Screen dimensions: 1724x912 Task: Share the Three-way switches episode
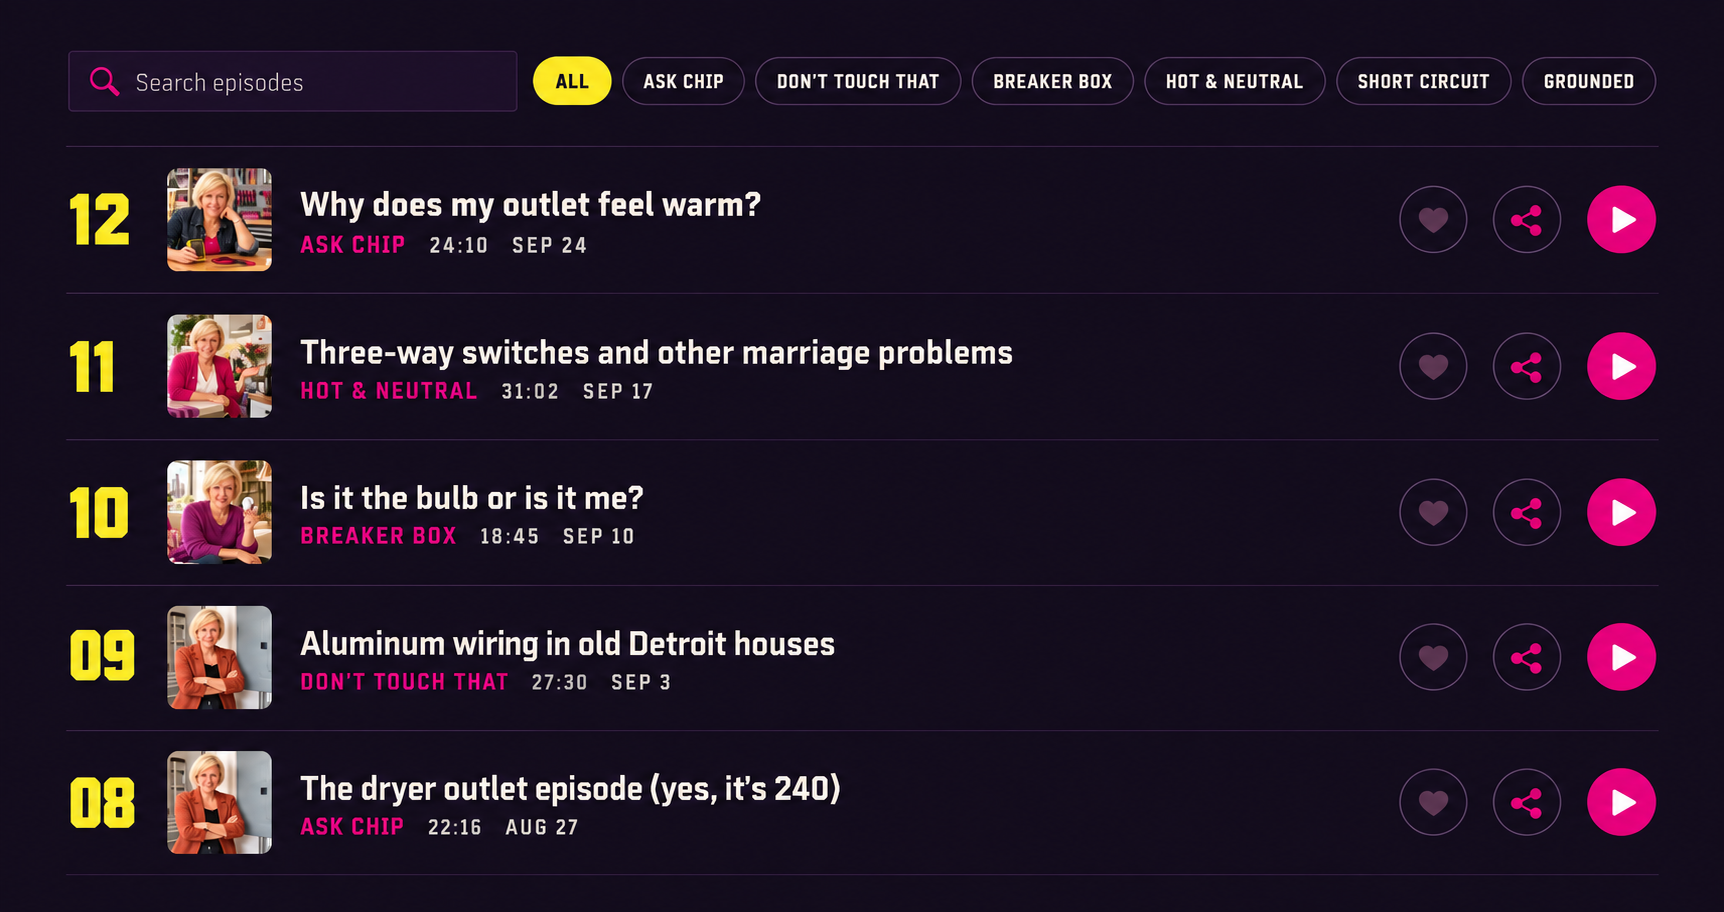(x=1527, y=366)
